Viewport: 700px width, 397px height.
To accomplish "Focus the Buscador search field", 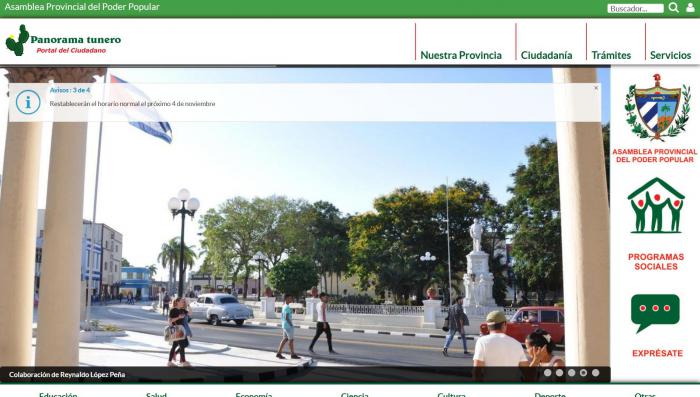I will [635, 8].
